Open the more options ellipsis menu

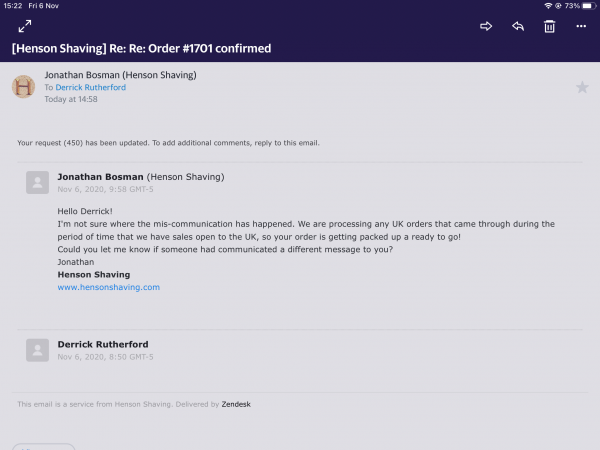coord(581,26)
